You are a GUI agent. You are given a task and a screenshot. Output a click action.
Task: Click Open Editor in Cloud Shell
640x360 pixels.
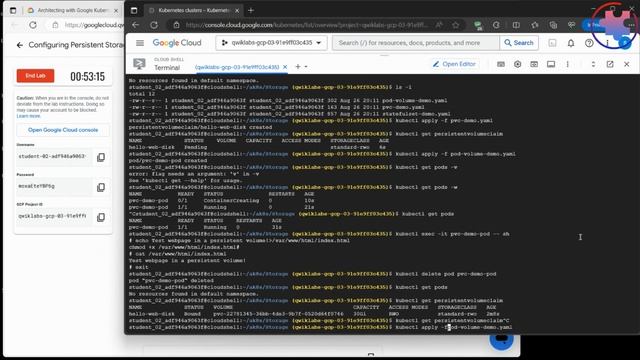pyautogui.click(x=454, y=64)
